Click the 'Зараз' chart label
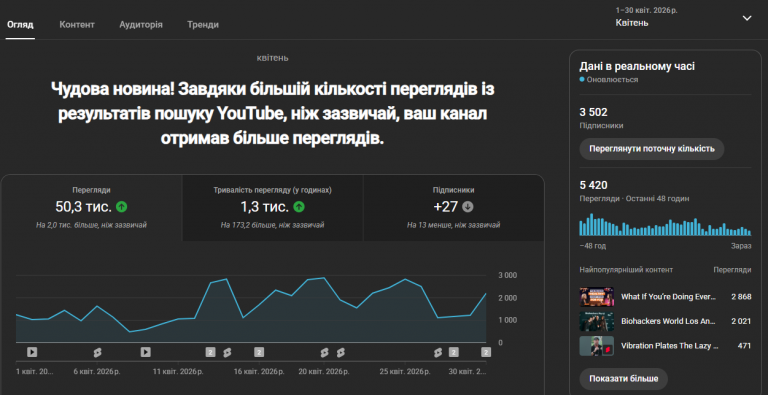The width and height of the screenshot is (768, 395). pos(741,246)
